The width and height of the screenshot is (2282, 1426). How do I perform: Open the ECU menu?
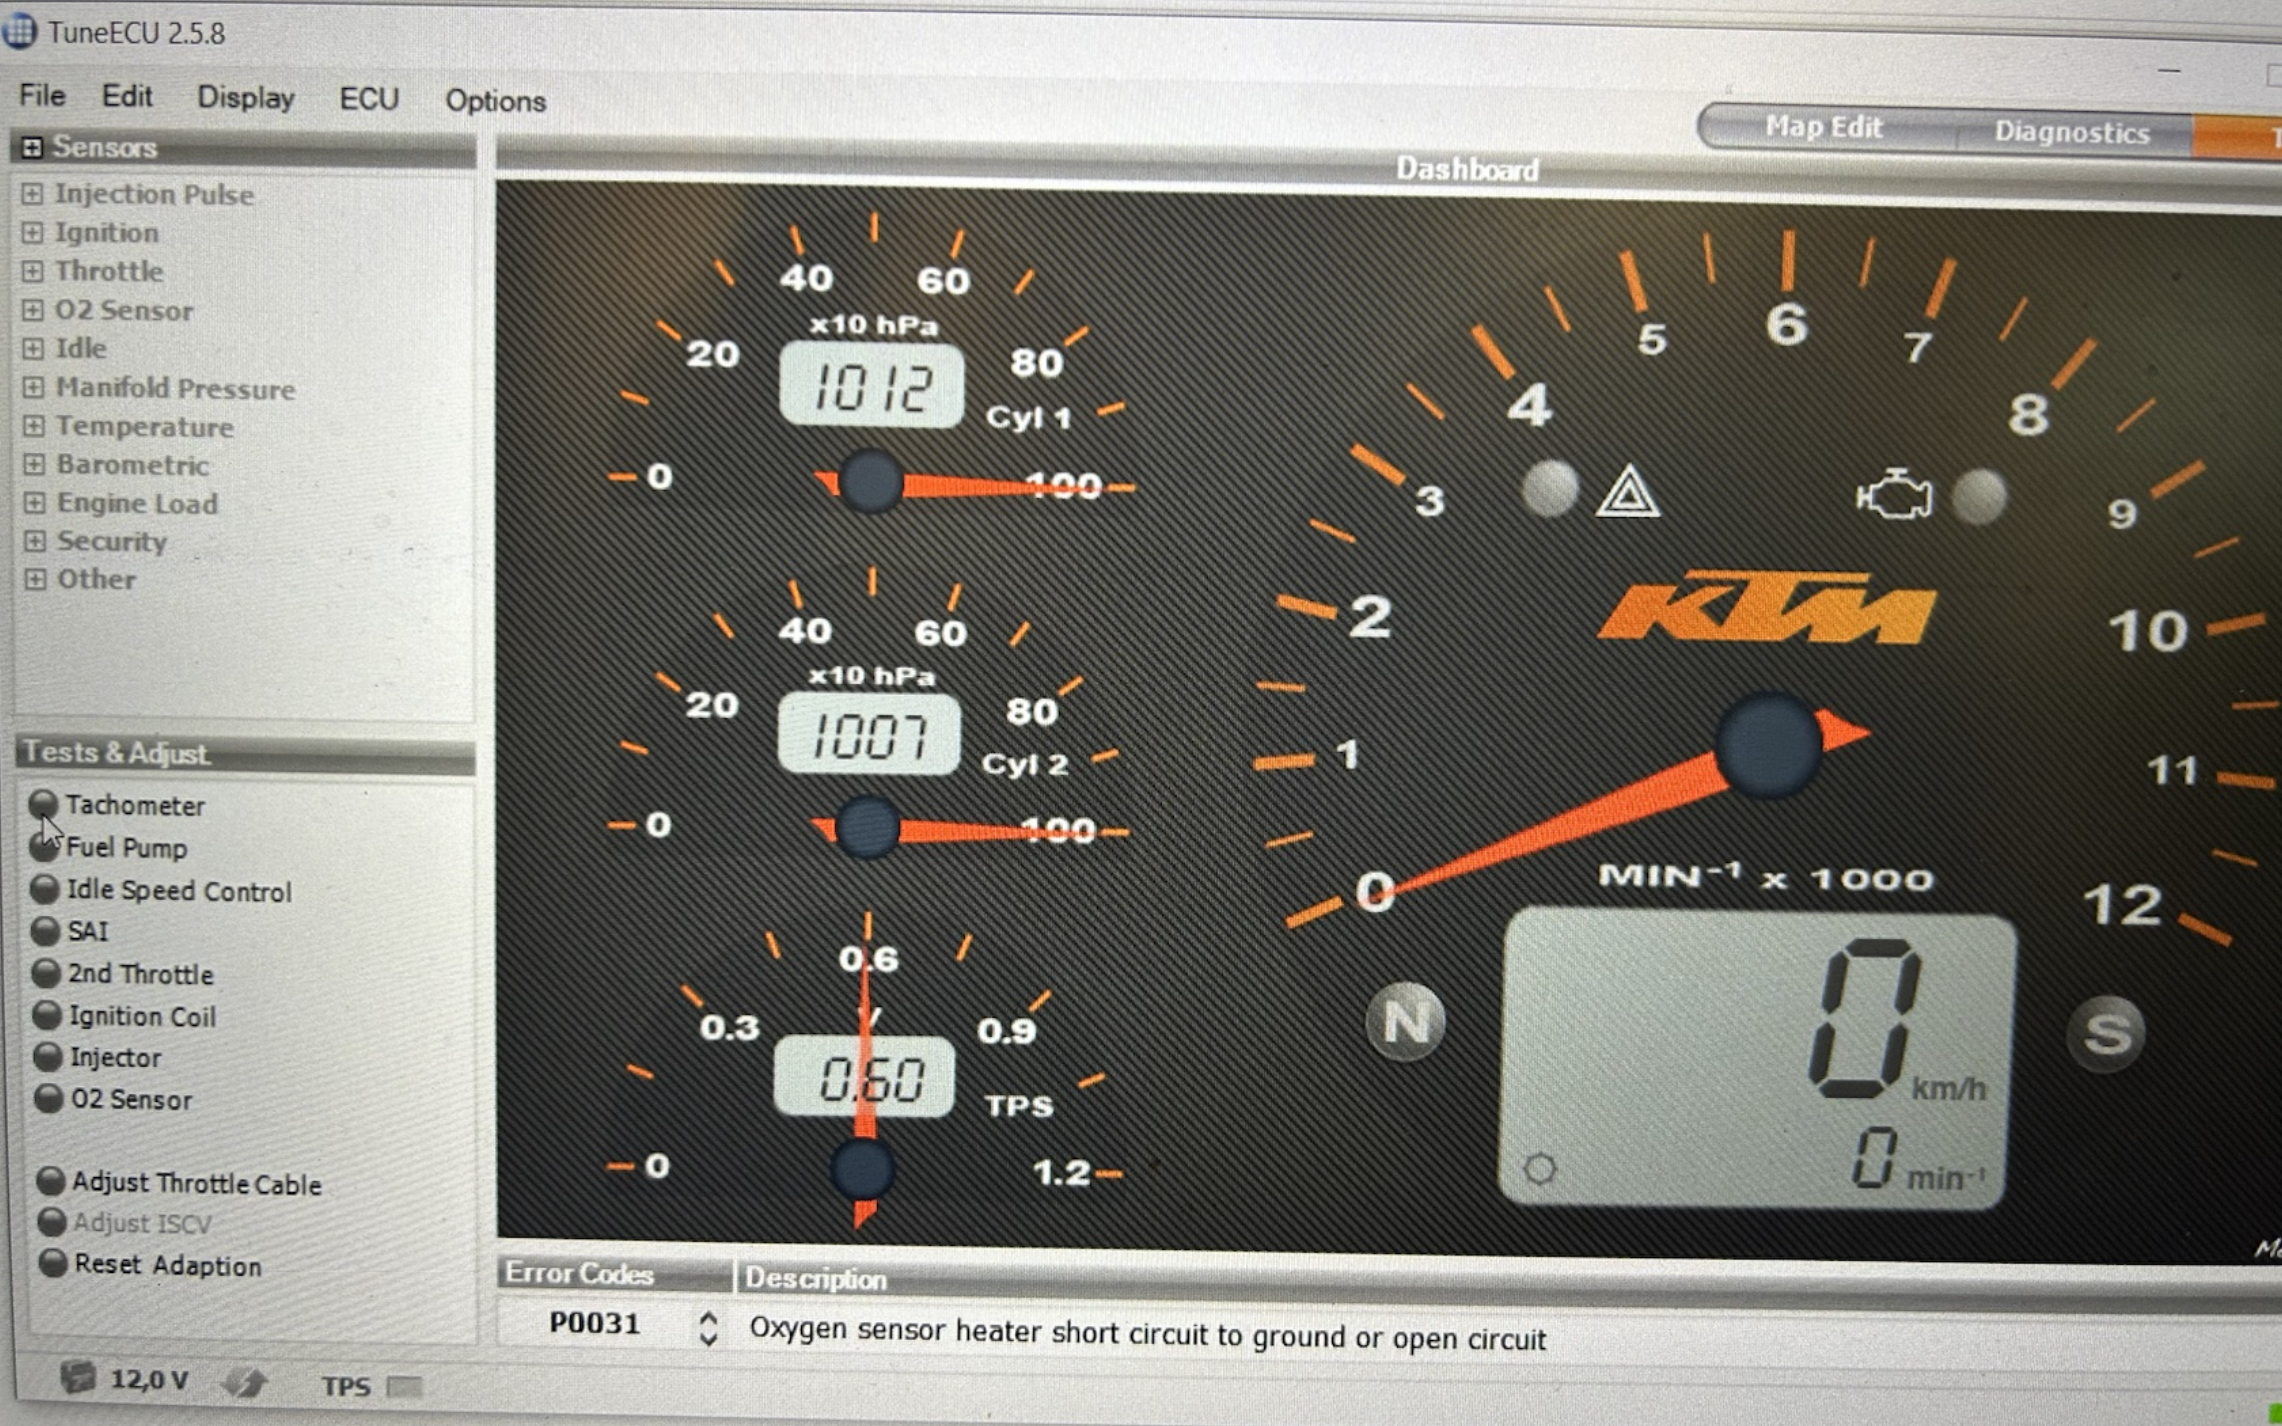coord(369,98)
